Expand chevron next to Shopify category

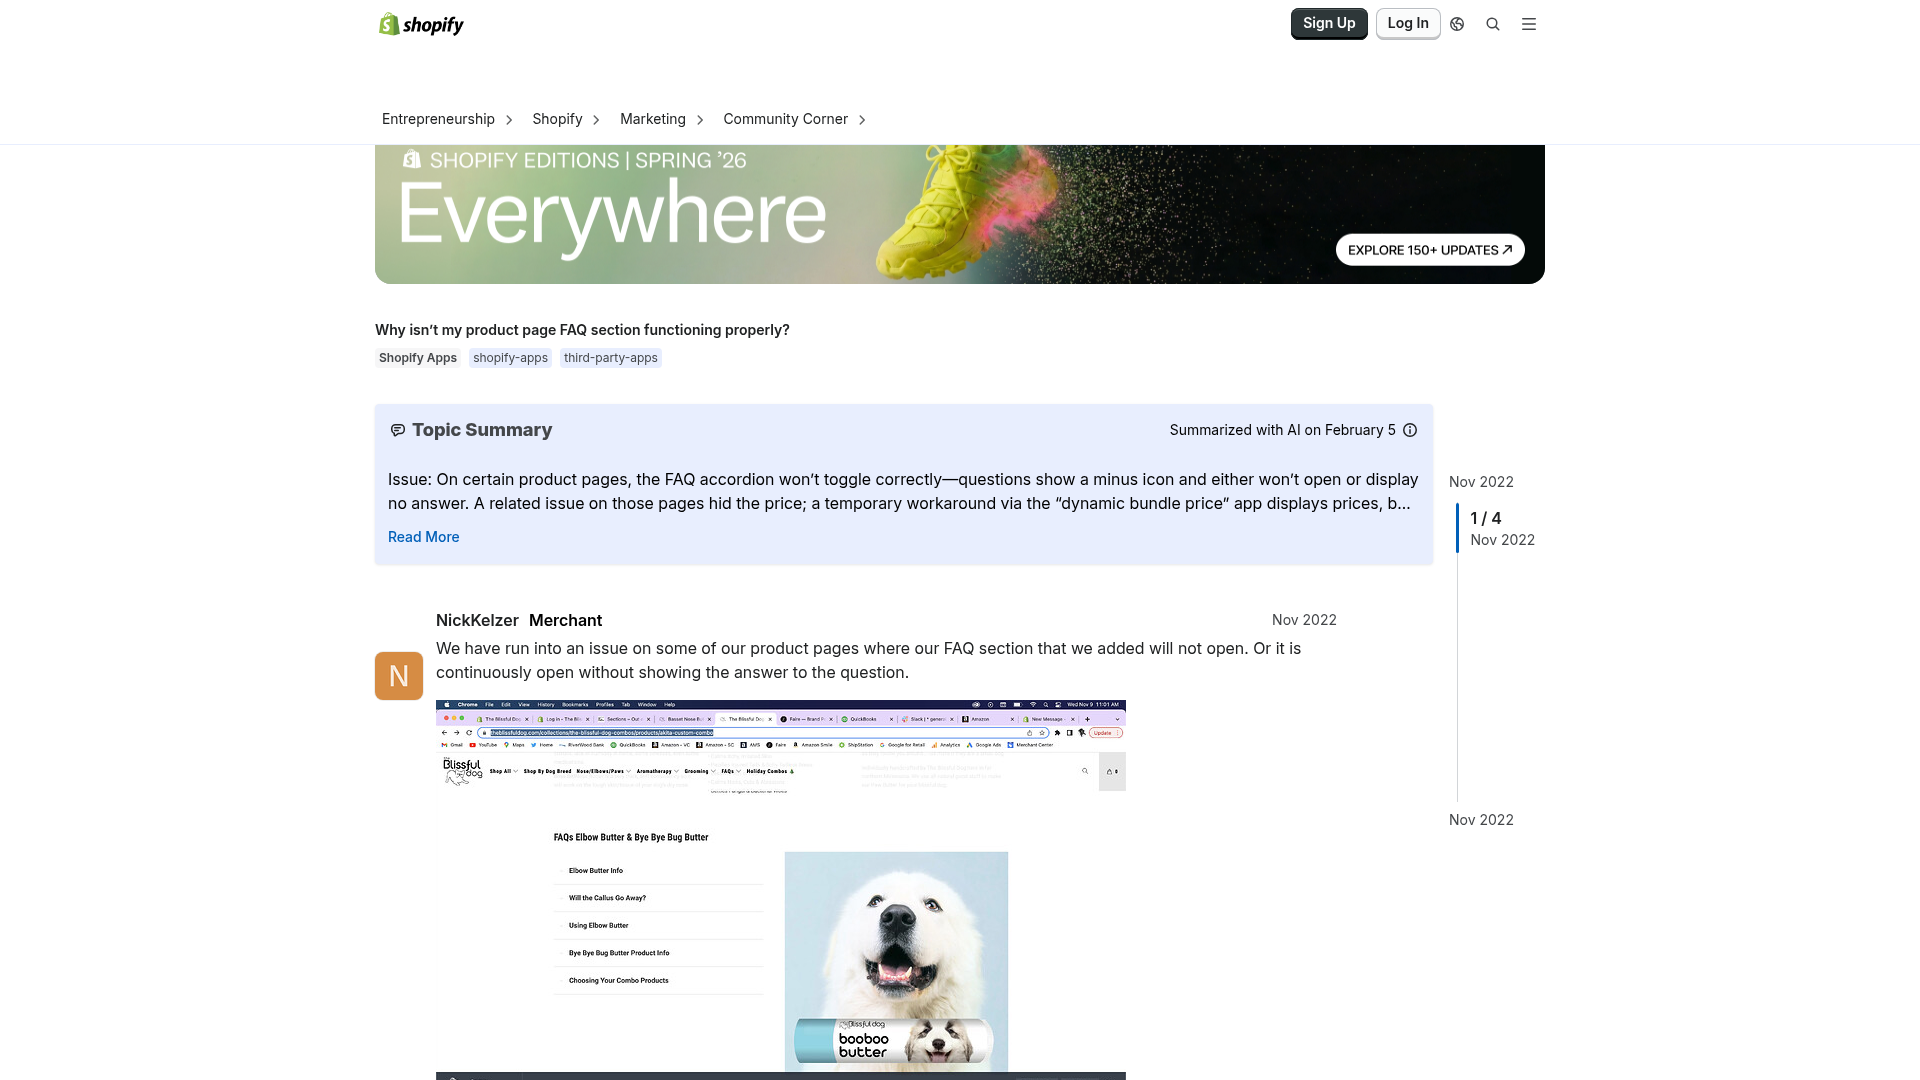click(596, 120)
